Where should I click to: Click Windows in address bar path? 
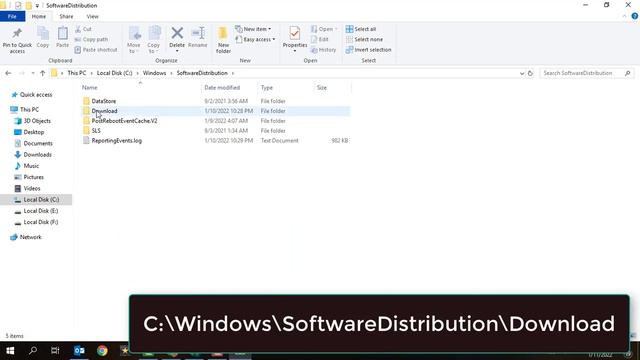click(154, 73)
